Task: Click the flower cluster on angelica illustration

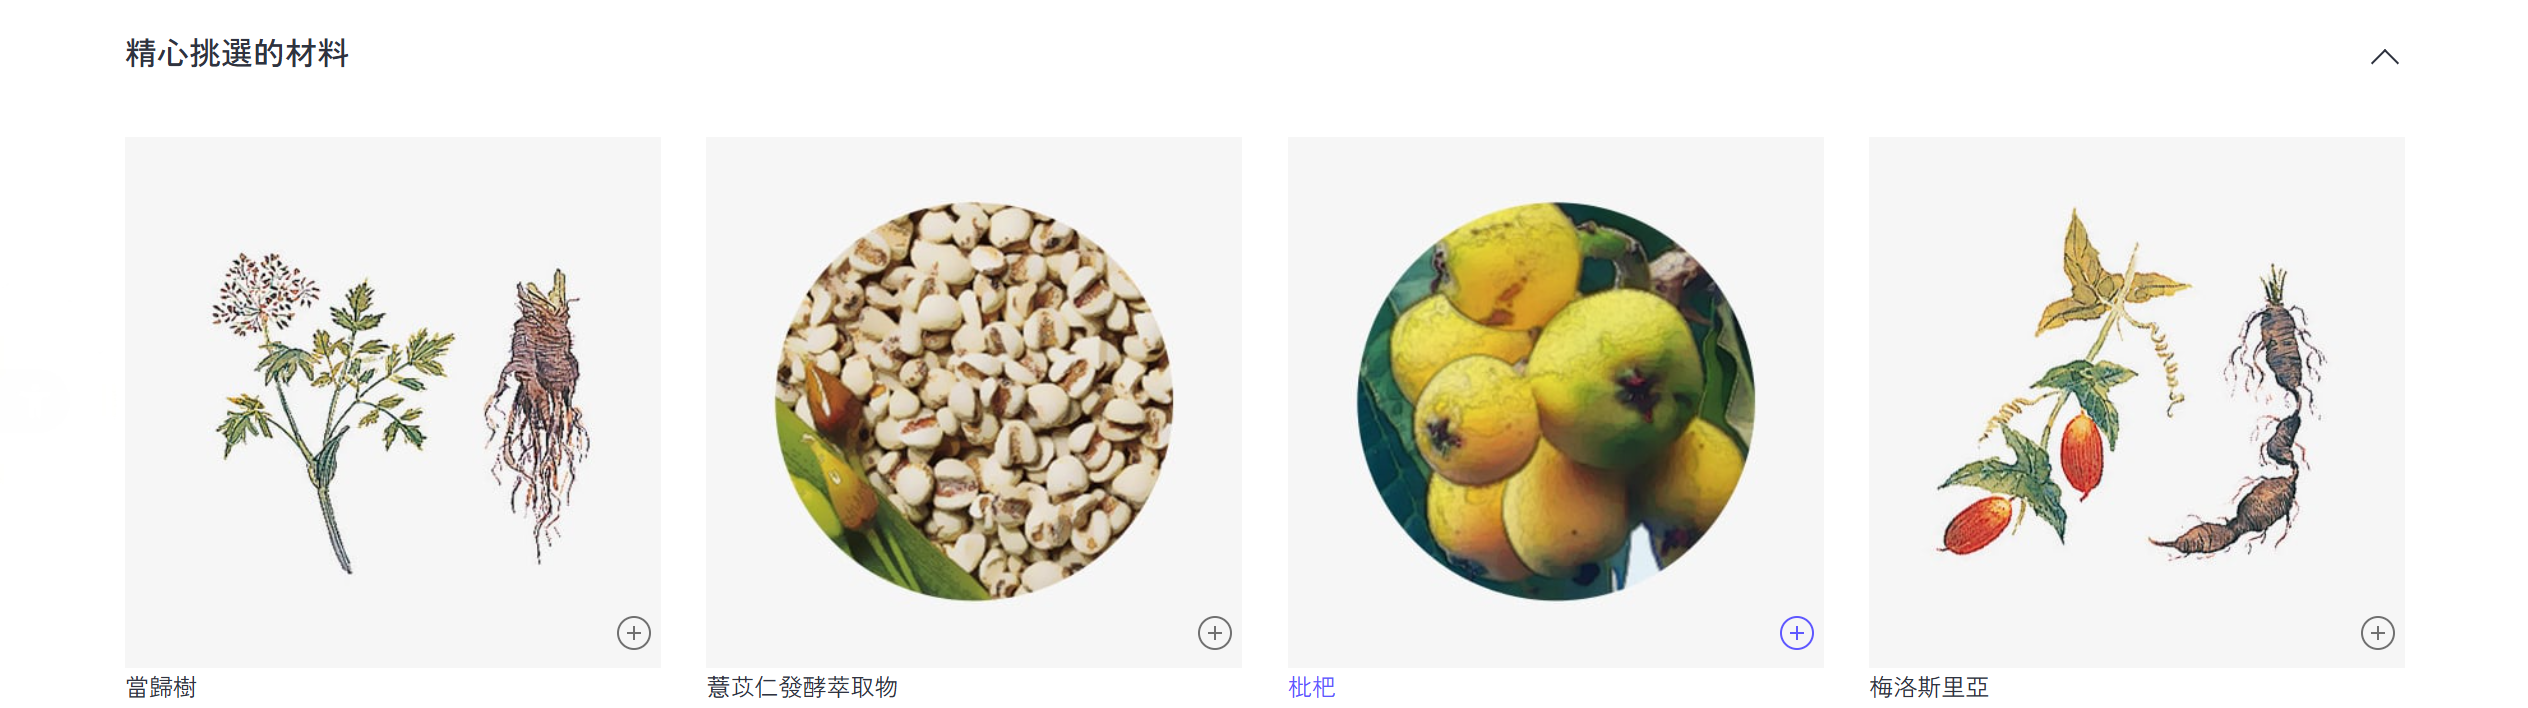Action: click(x=264, y=292)
